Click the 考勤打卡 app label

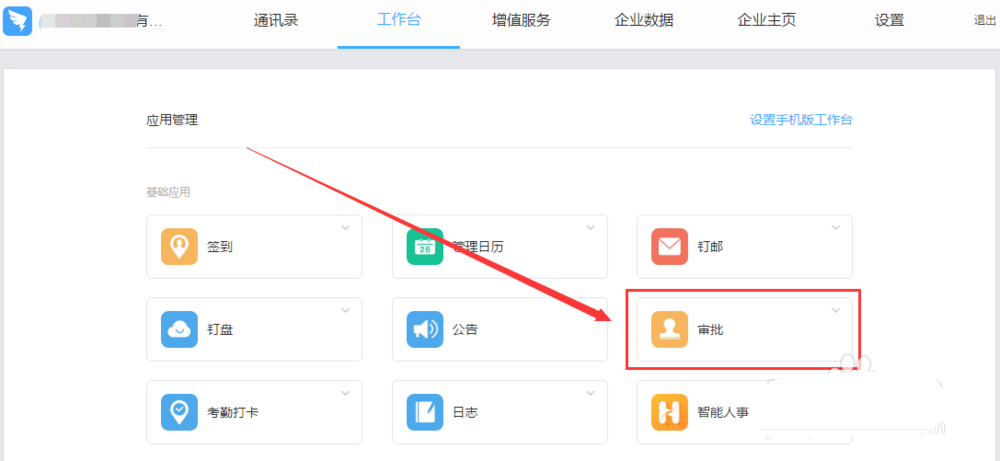click(x=233, y=413)
